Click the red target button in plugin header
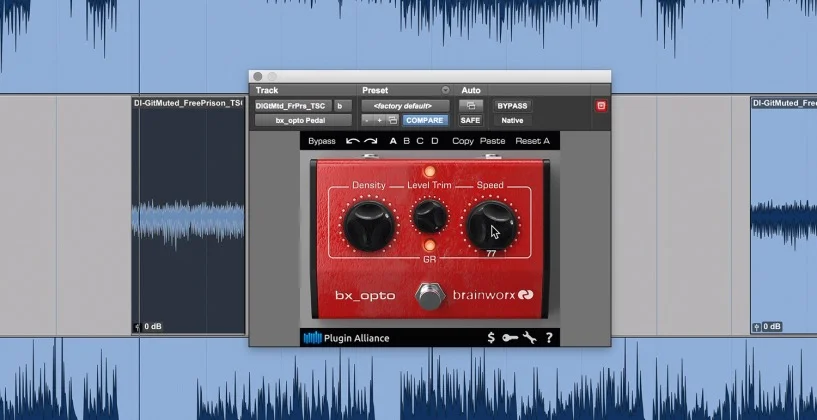817x420 pixels. (601, 106)
